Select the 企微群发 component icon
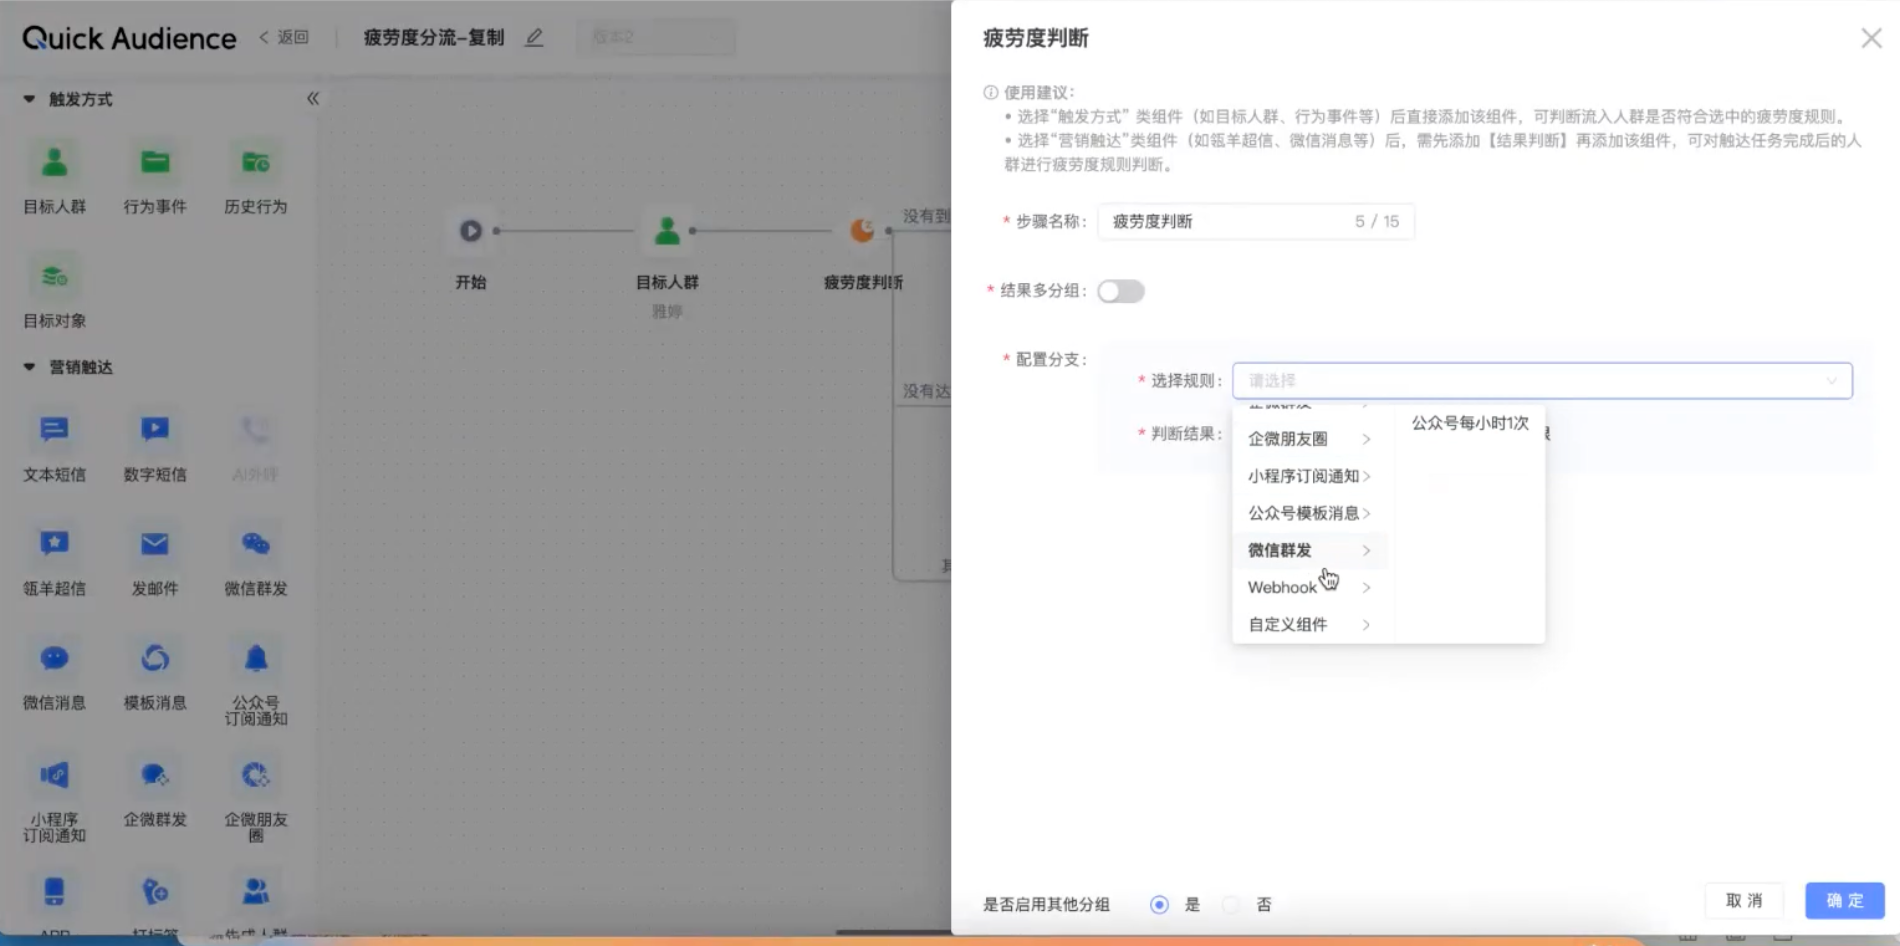Image resolution: width=1900 pixels, height=946 pixels. (x=155, y=775)
